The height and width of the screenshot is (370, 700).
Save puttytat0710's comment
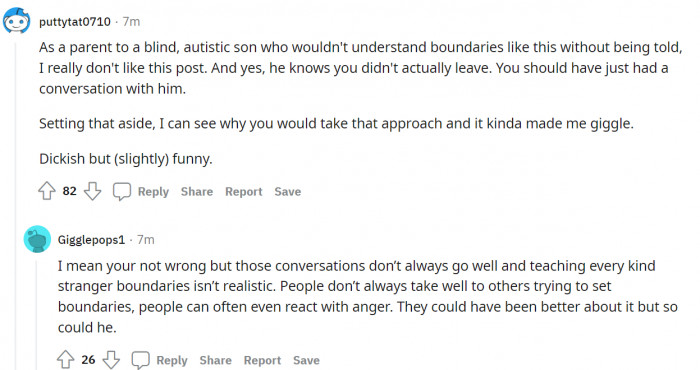288,191
